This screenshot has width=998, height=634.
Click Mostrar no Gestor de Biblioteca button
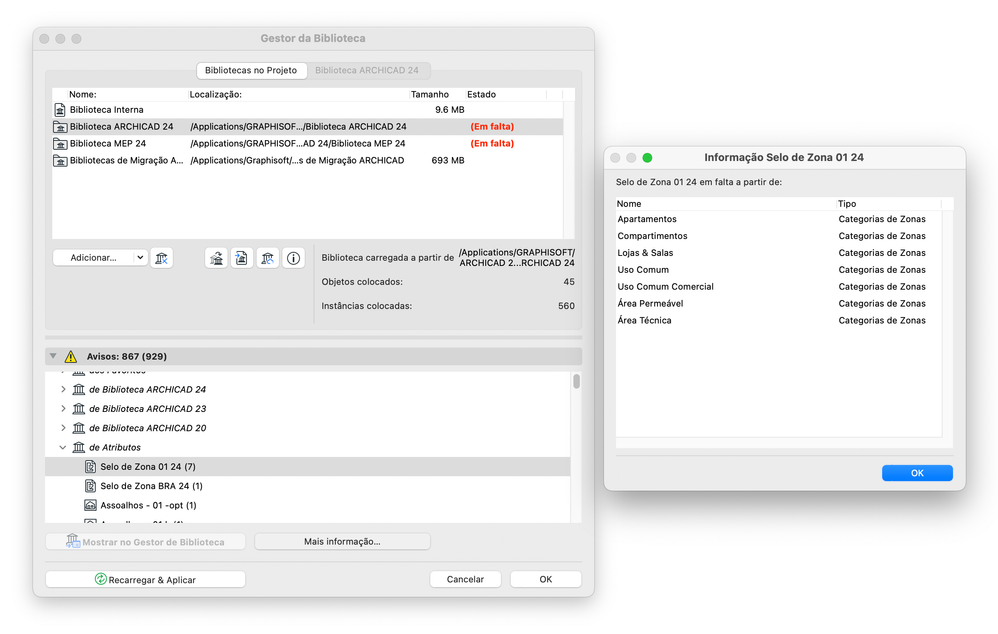pos(146,542)
